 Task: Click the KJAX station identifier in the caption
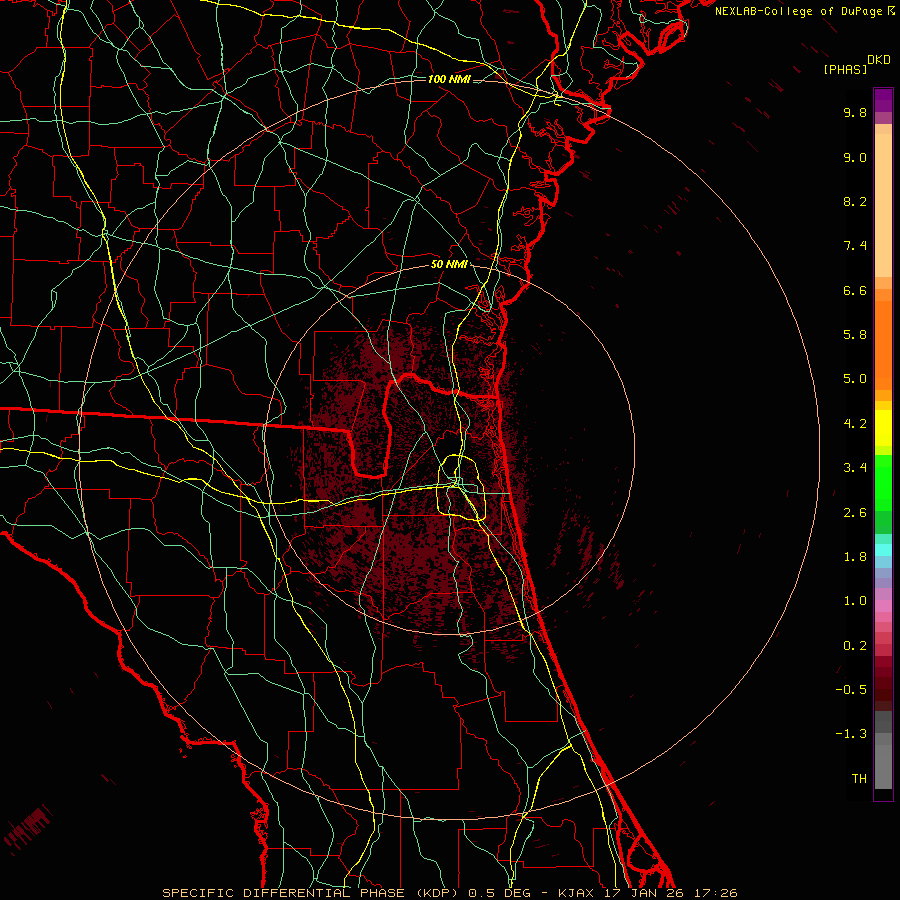tap(577, 893)
